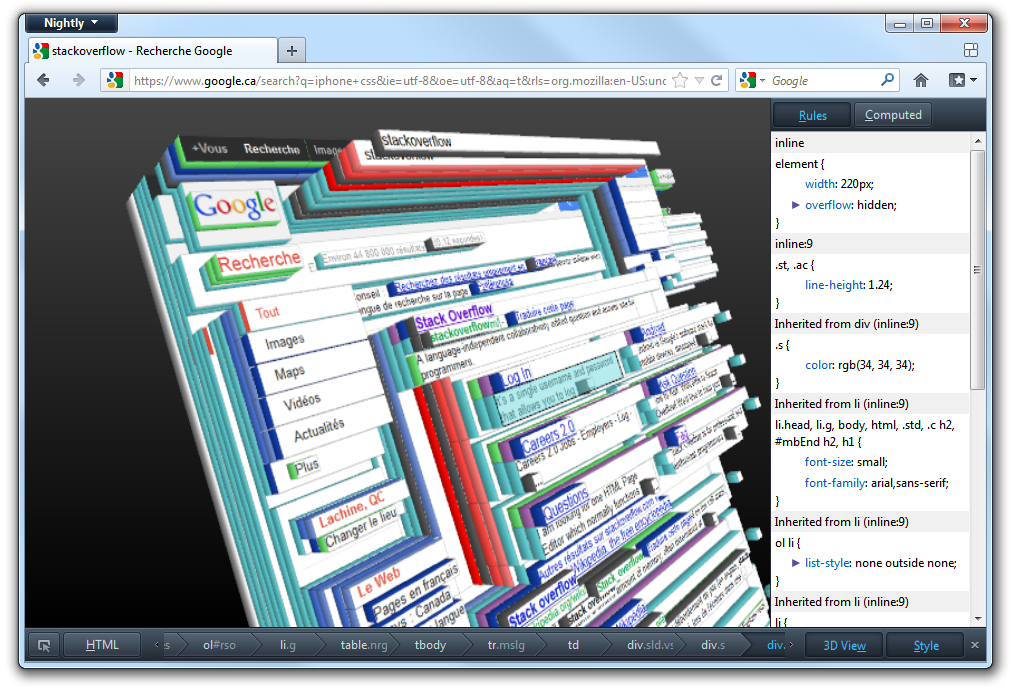The image size is (1013, 687).
Task: Click the Back navigation arrow
Action: click(44, 81)
